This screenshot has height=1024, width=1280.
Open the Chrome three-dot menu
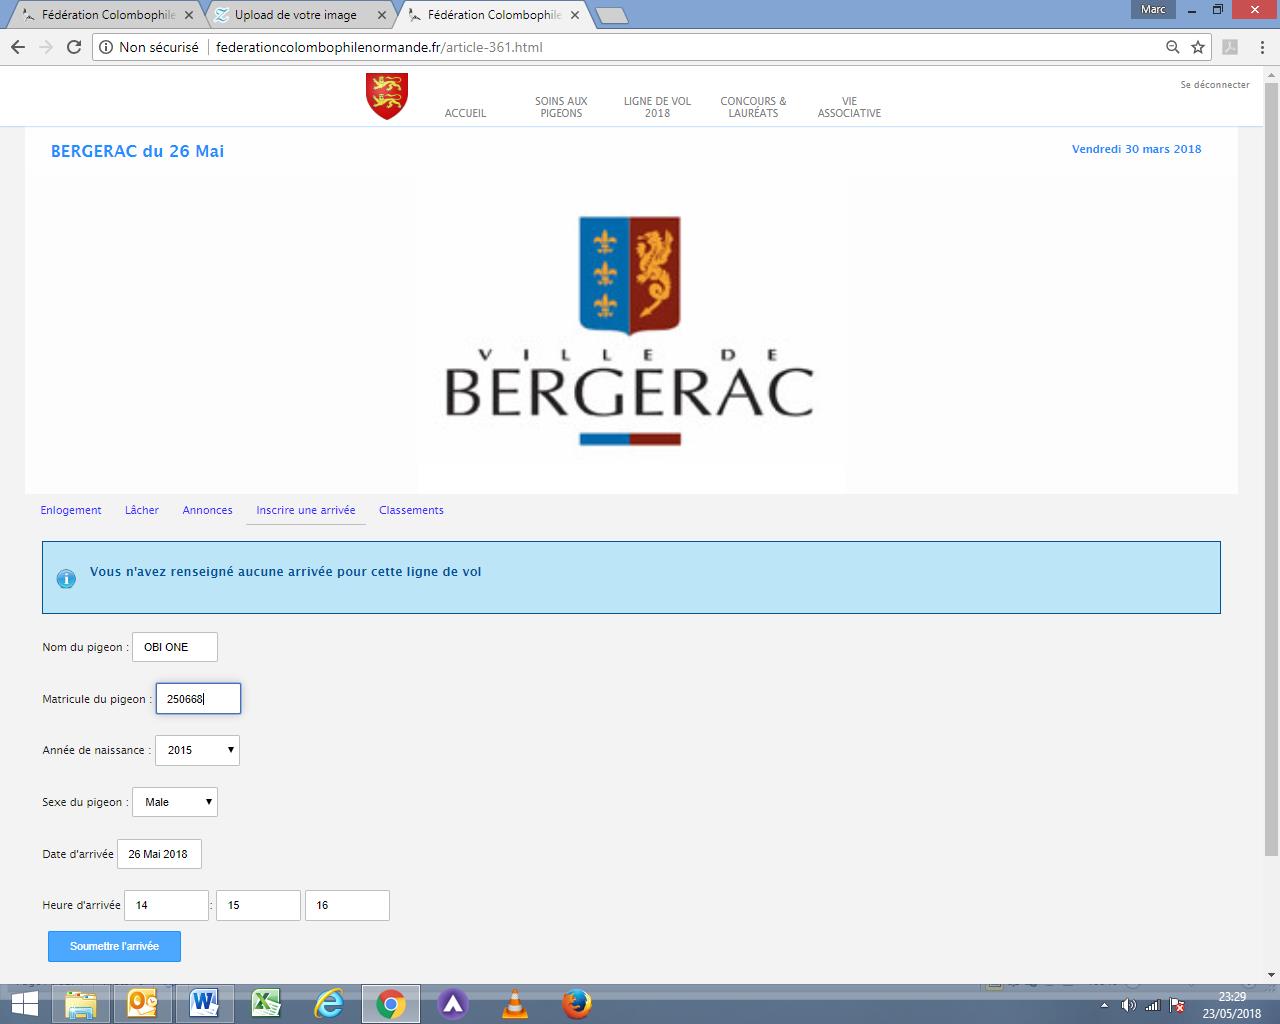[1260, 47]
